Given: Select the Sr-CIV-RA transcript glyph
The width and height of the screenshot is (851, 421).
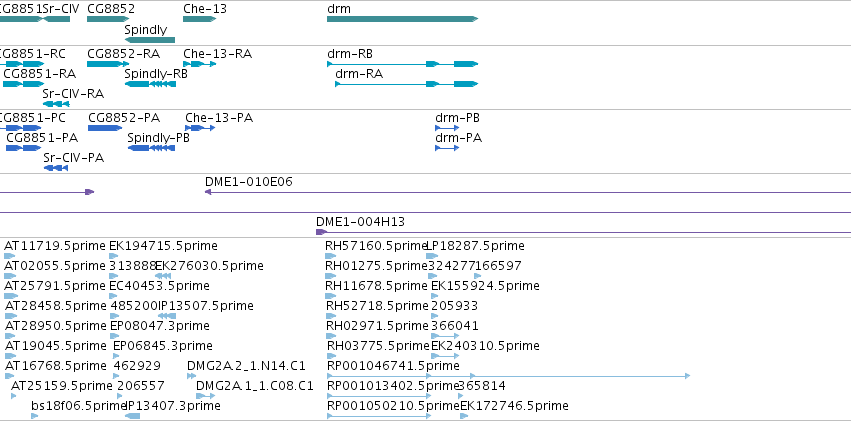Looking at the screenshot, I should (56, 104).
